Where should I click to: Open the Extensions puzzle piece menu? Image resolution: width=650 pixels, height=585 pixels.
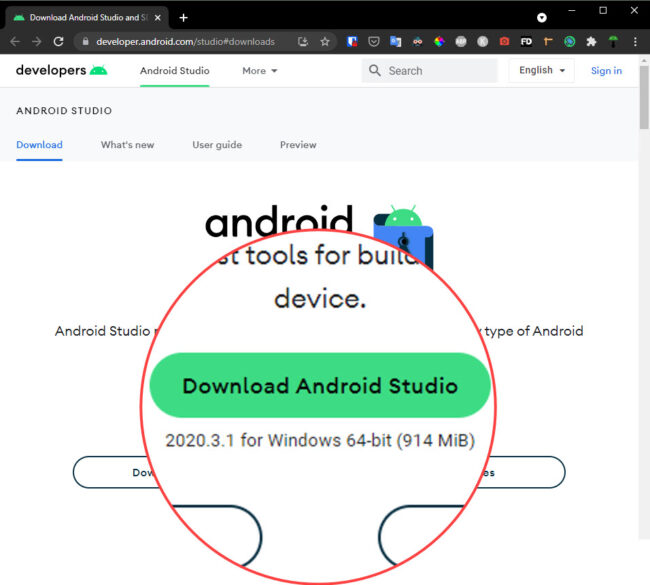[x=591, y=41]
